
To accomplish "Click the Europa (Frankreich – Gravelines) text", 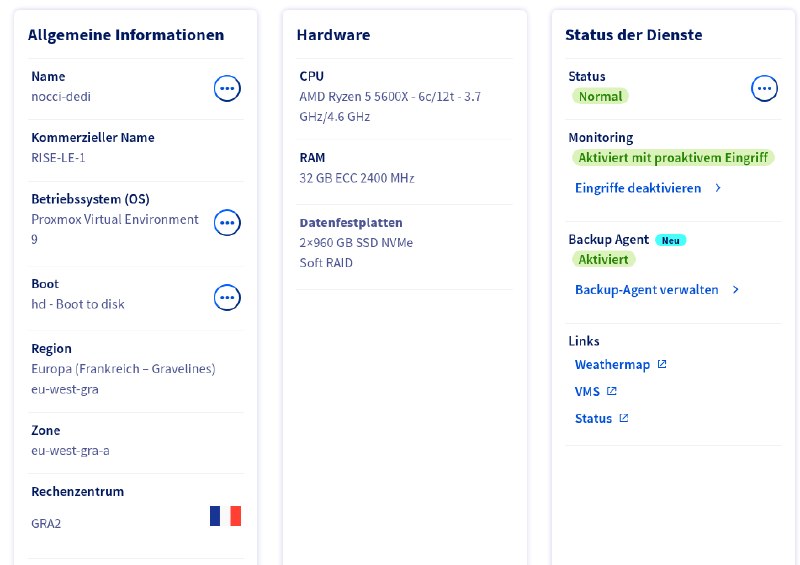I will tap(123, 369).
